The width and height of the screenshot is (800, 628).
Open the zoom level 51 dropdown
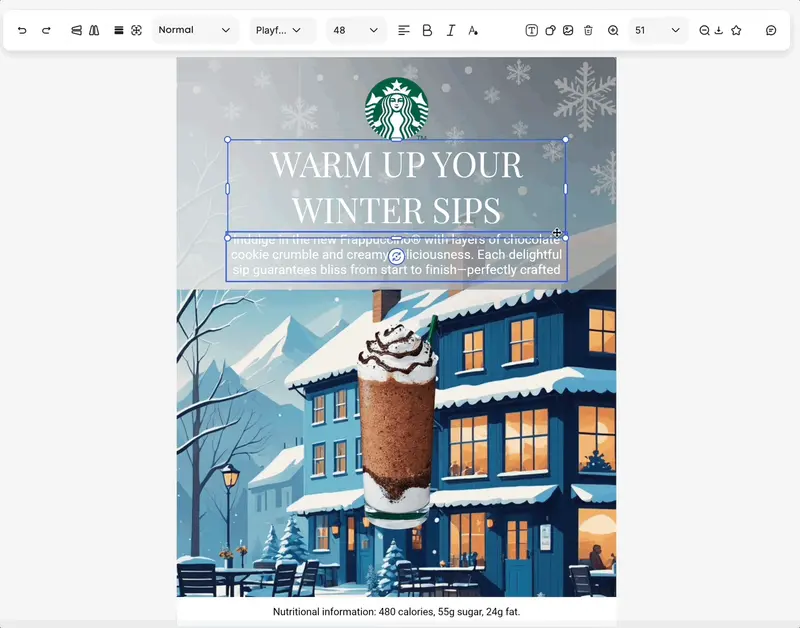658,30
